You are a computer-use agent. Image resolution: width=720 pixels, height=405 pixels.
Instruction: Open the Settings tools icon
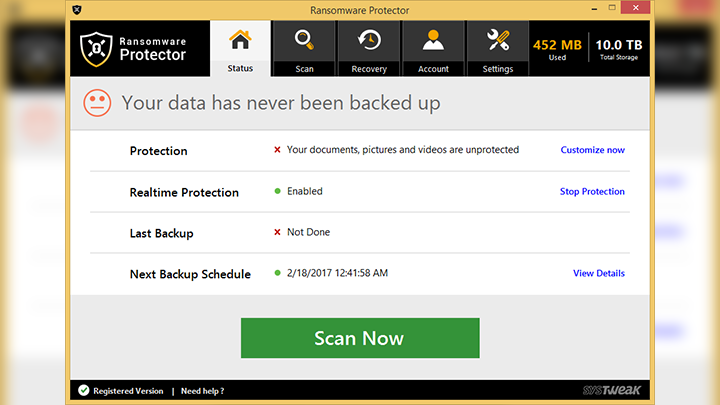(498, 41)
